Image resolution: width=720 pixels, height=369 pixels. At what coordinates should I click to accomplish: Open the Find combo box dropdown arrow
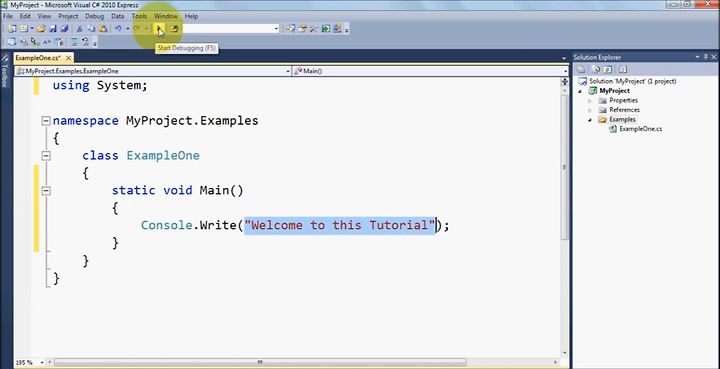pyautogui.click(x=276, y=28)
